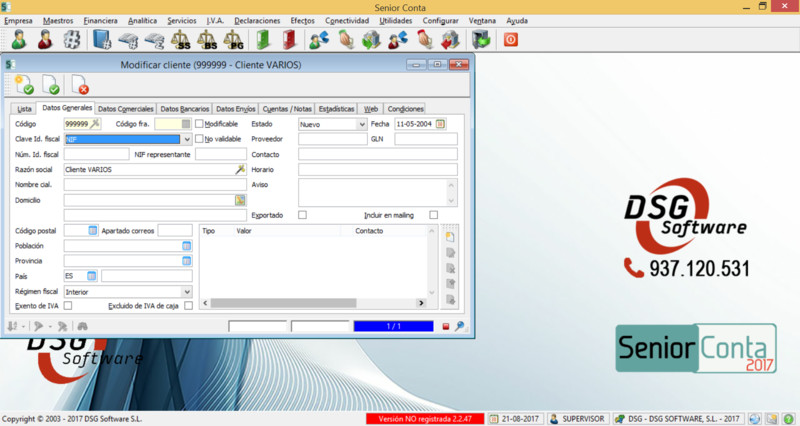The width and height of the screenshot is (800, 426).
Task: Click the PG balance scales icon
Action: 234,40
